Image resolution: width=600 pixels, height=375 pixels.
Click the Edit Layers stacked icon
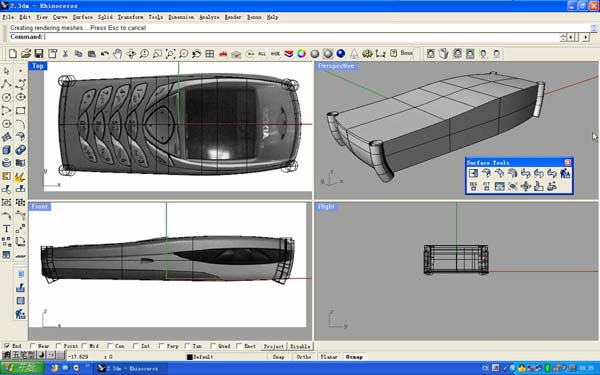click(x=289, y=54)
